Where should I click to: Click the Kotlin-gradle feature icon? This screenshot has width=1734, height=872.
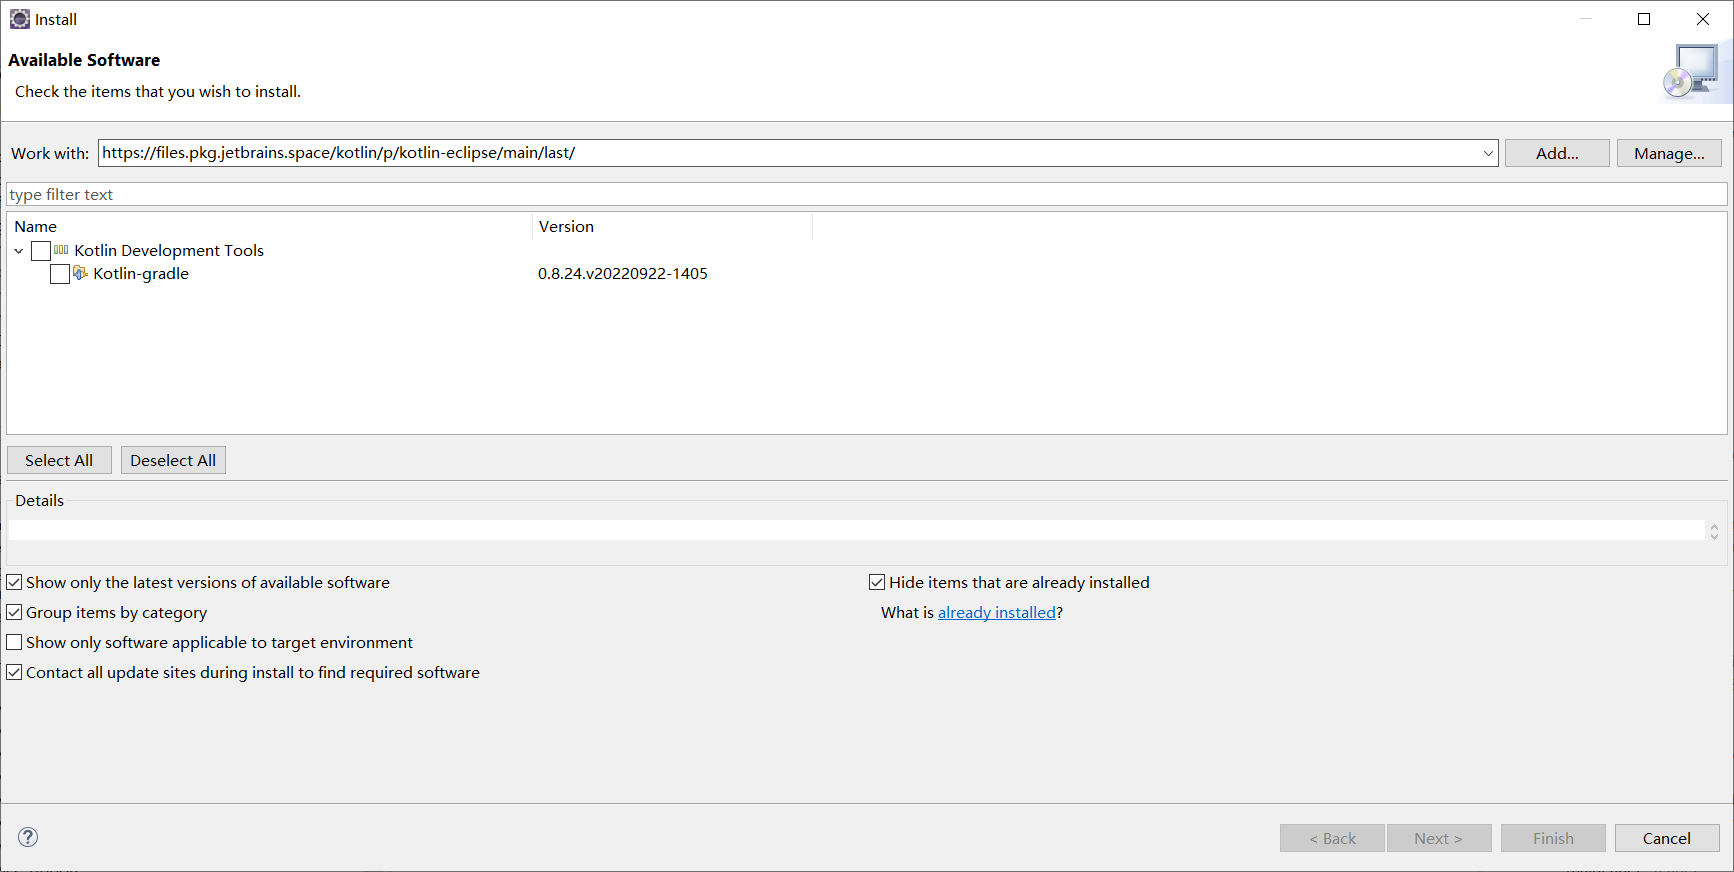pos(80,273)
